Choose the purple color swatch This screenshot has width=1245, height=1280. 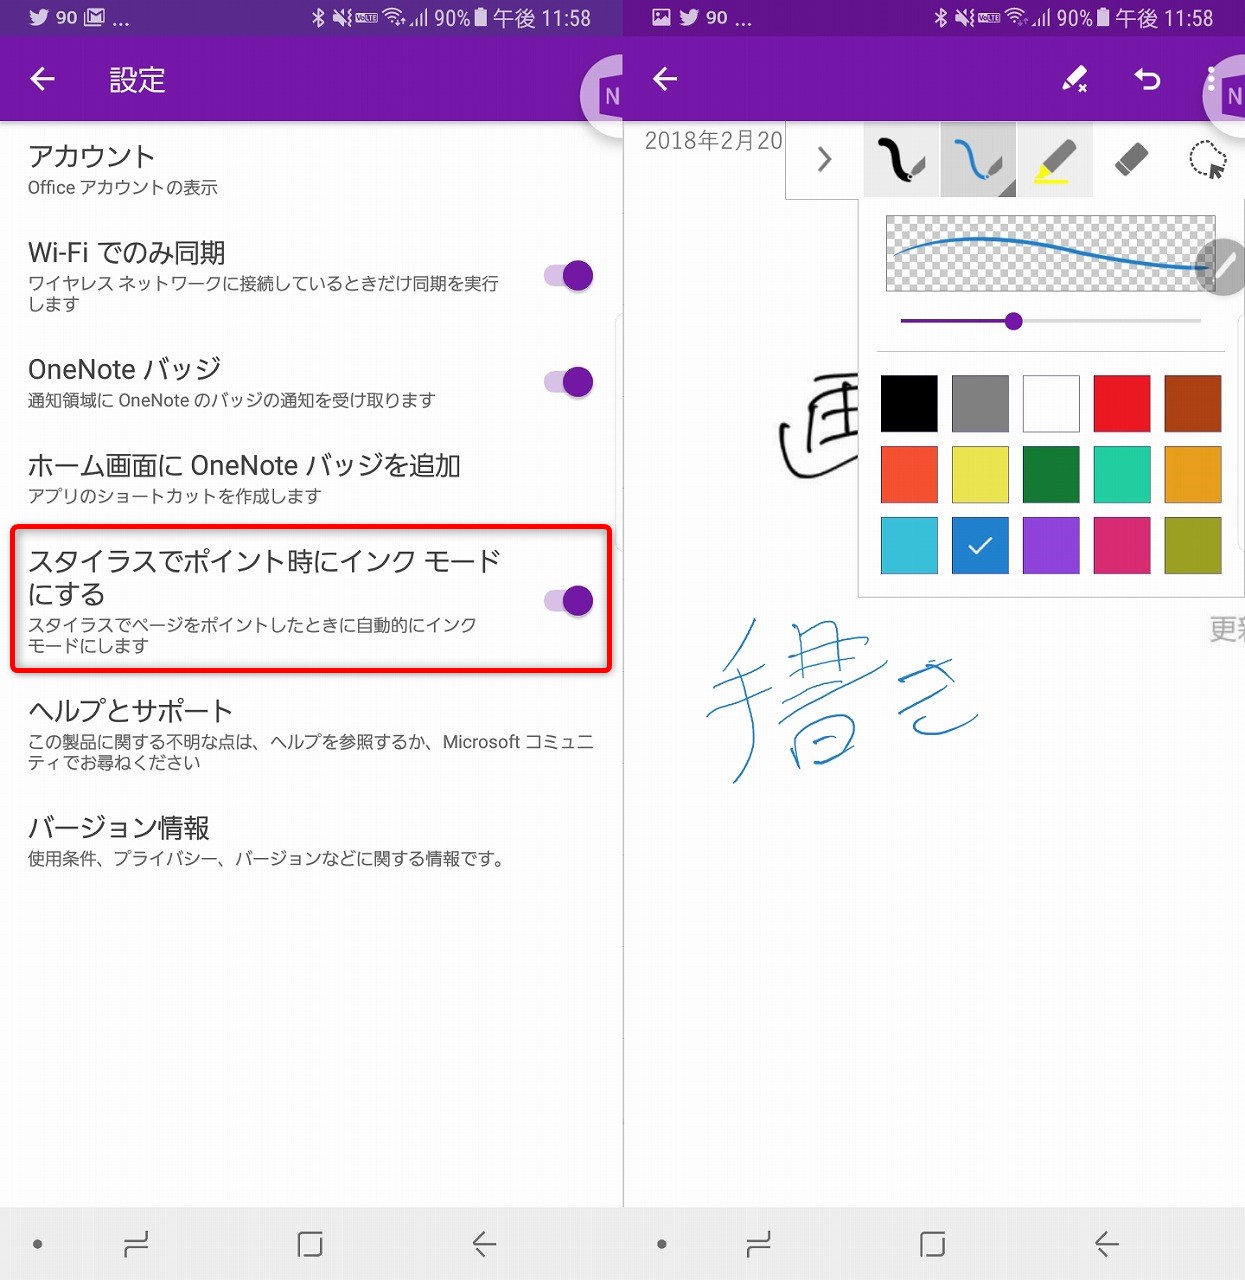click(1051, 545)
